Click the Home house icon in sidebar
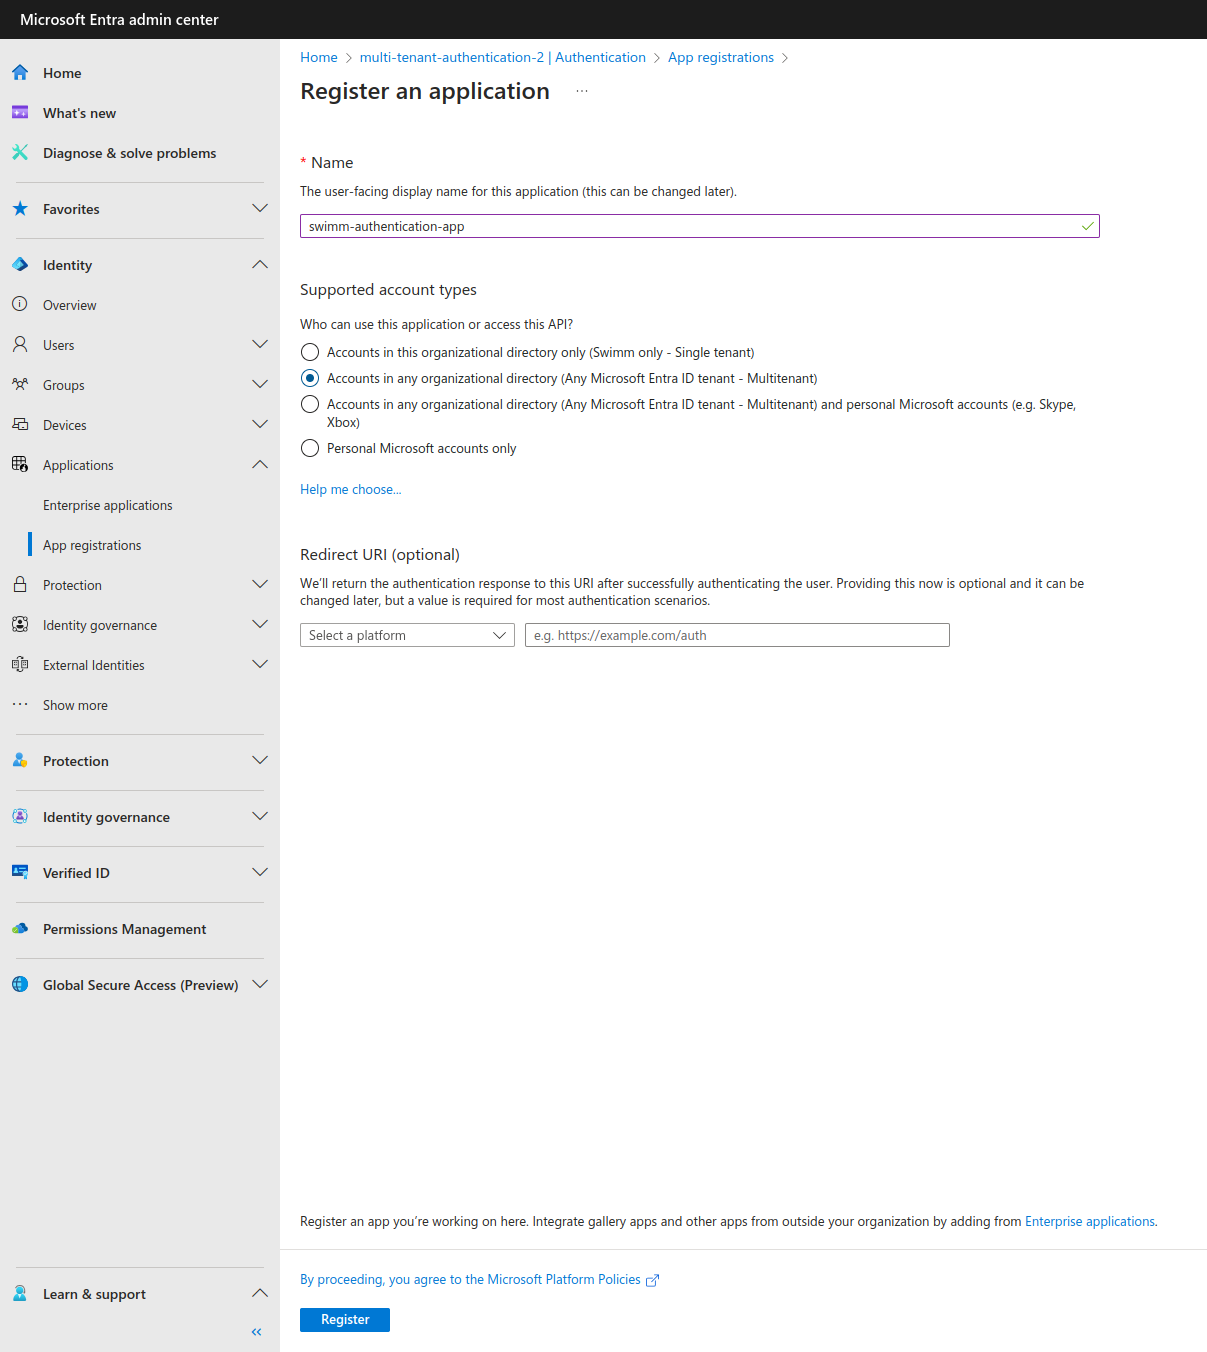1207x1352 pixels. point(20,72)
